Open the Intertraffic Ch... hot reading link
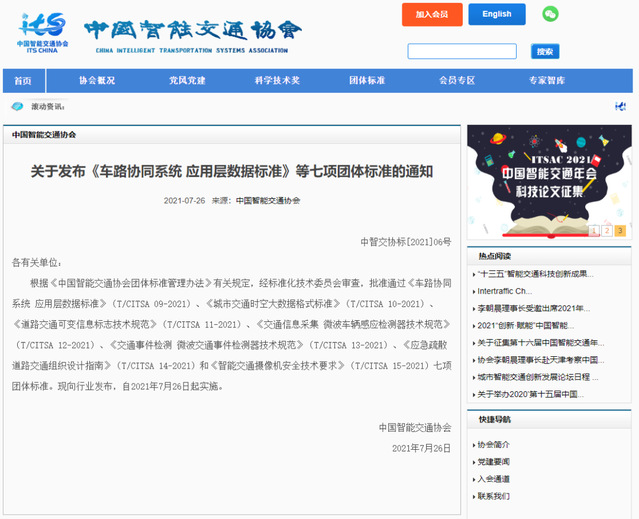The height and width of the screenshot is (519, 639). pyautogui.click(x=519, y=291)
